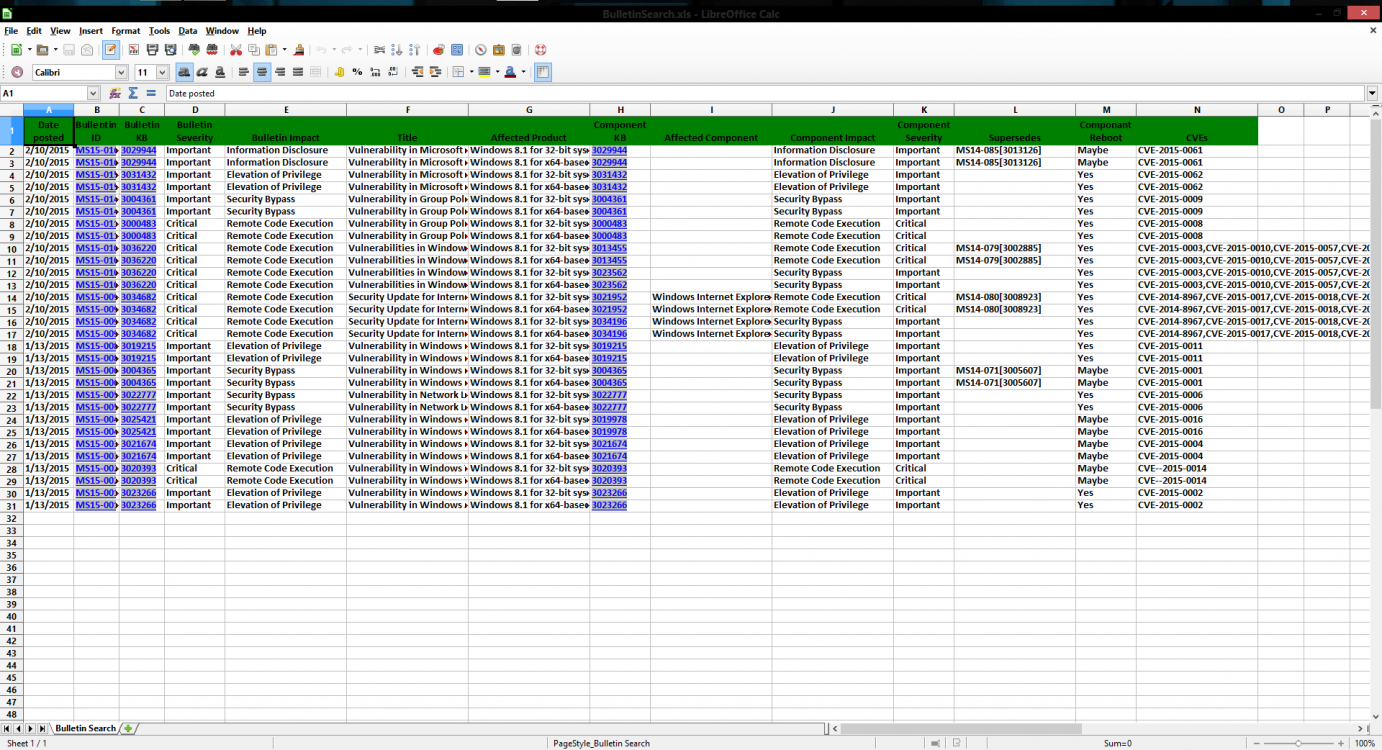Open the Font Size 11 dropdown
1382x750 pixels.
click(x=162, y=72)
